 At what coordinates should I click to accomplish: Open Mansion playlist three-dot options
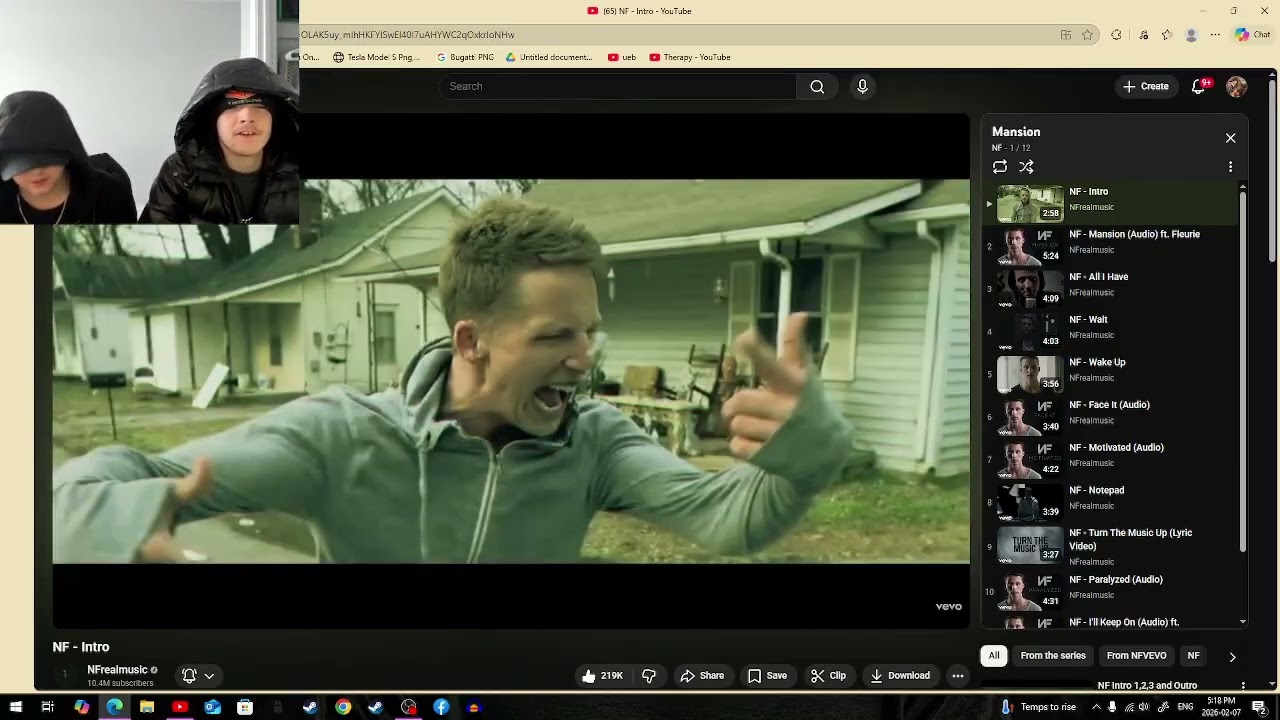pyautogui.click(x=1230, y=167)
